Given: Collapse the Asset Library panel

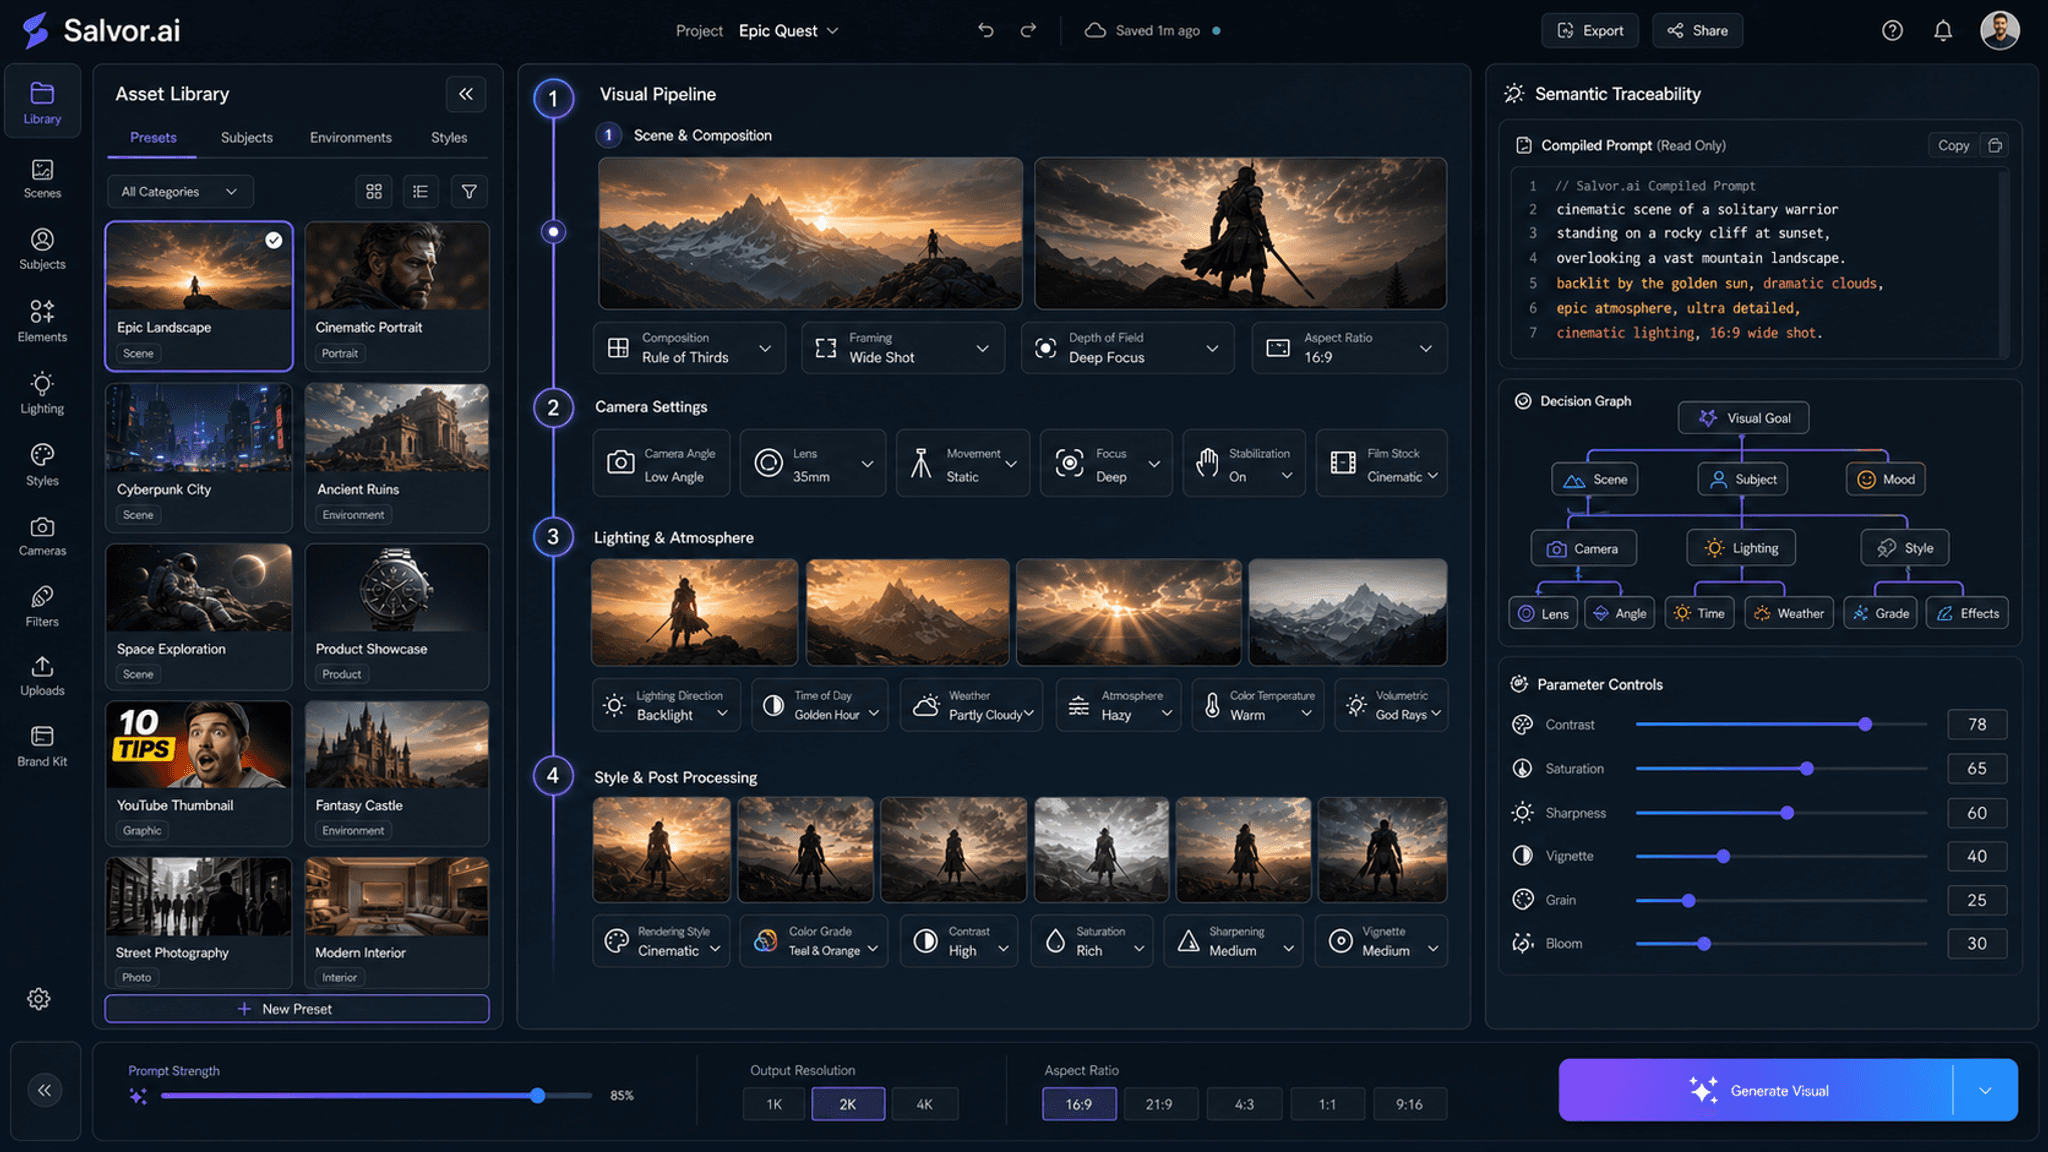Looking at the screenshot, I should tap(466, 94).
